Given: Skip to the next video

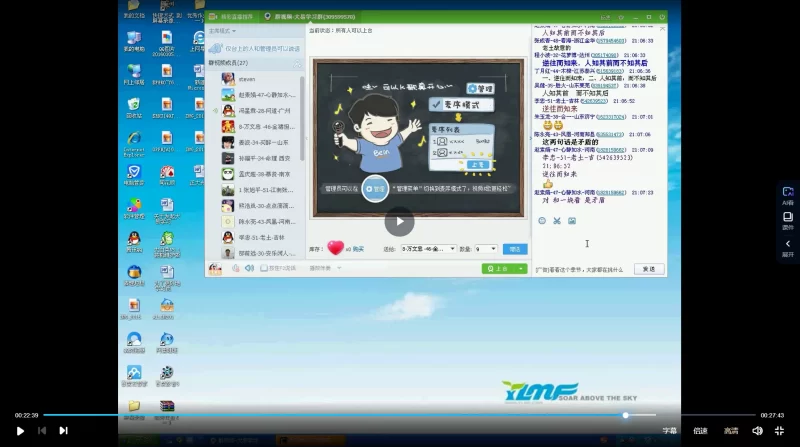Looking at the screenshot, I should pyautogui.click(x=63, y=431).
